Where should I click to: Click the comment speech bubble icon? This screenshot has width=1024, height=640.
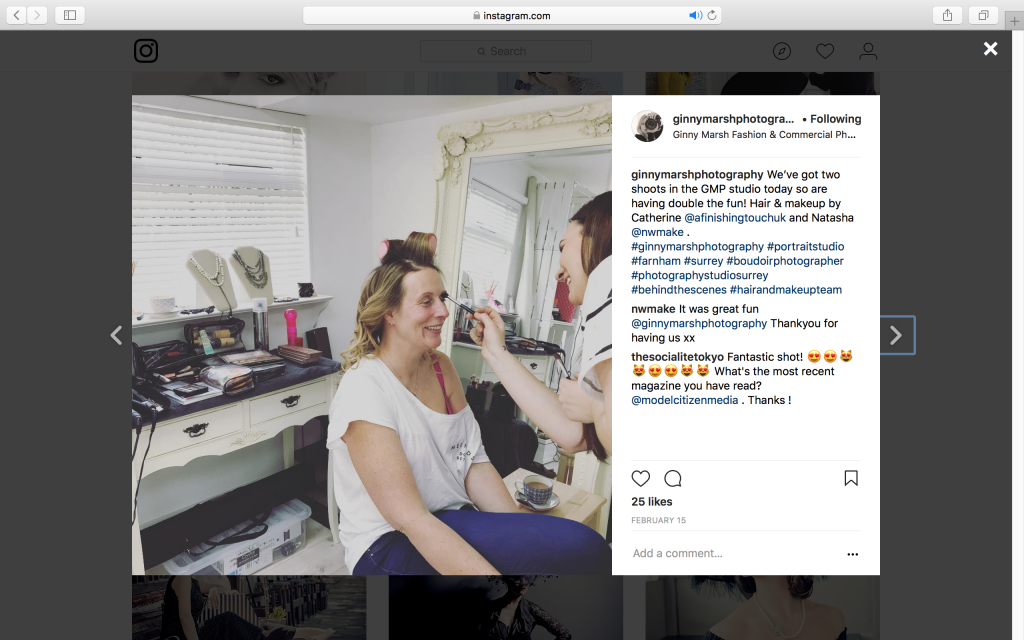click(x=673, y=479)
